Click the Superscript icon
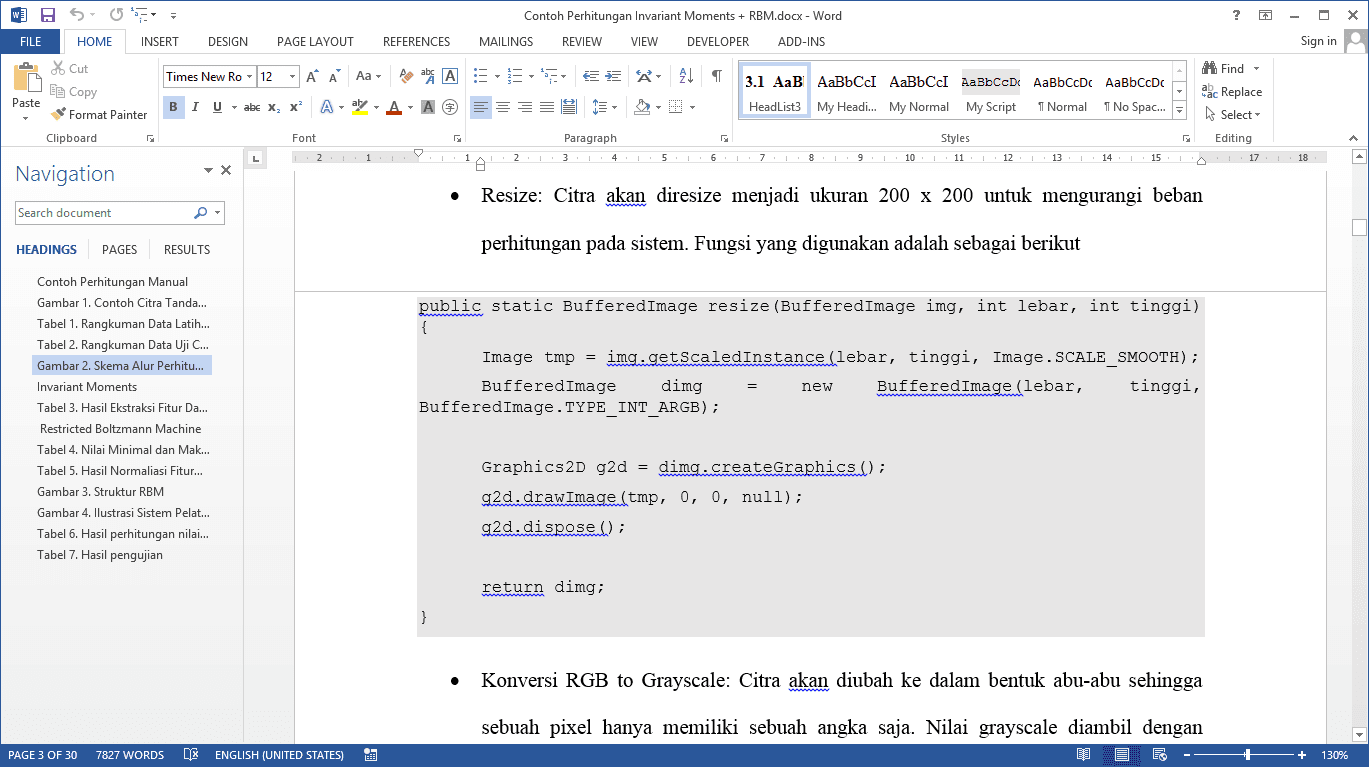Image resolution: width=1369 pixels, height=767 pixels. pos(296,107)
